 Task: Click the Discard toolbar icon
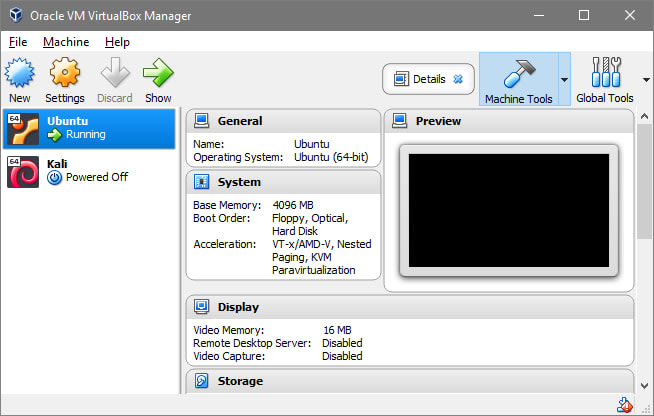pos(114,74)
